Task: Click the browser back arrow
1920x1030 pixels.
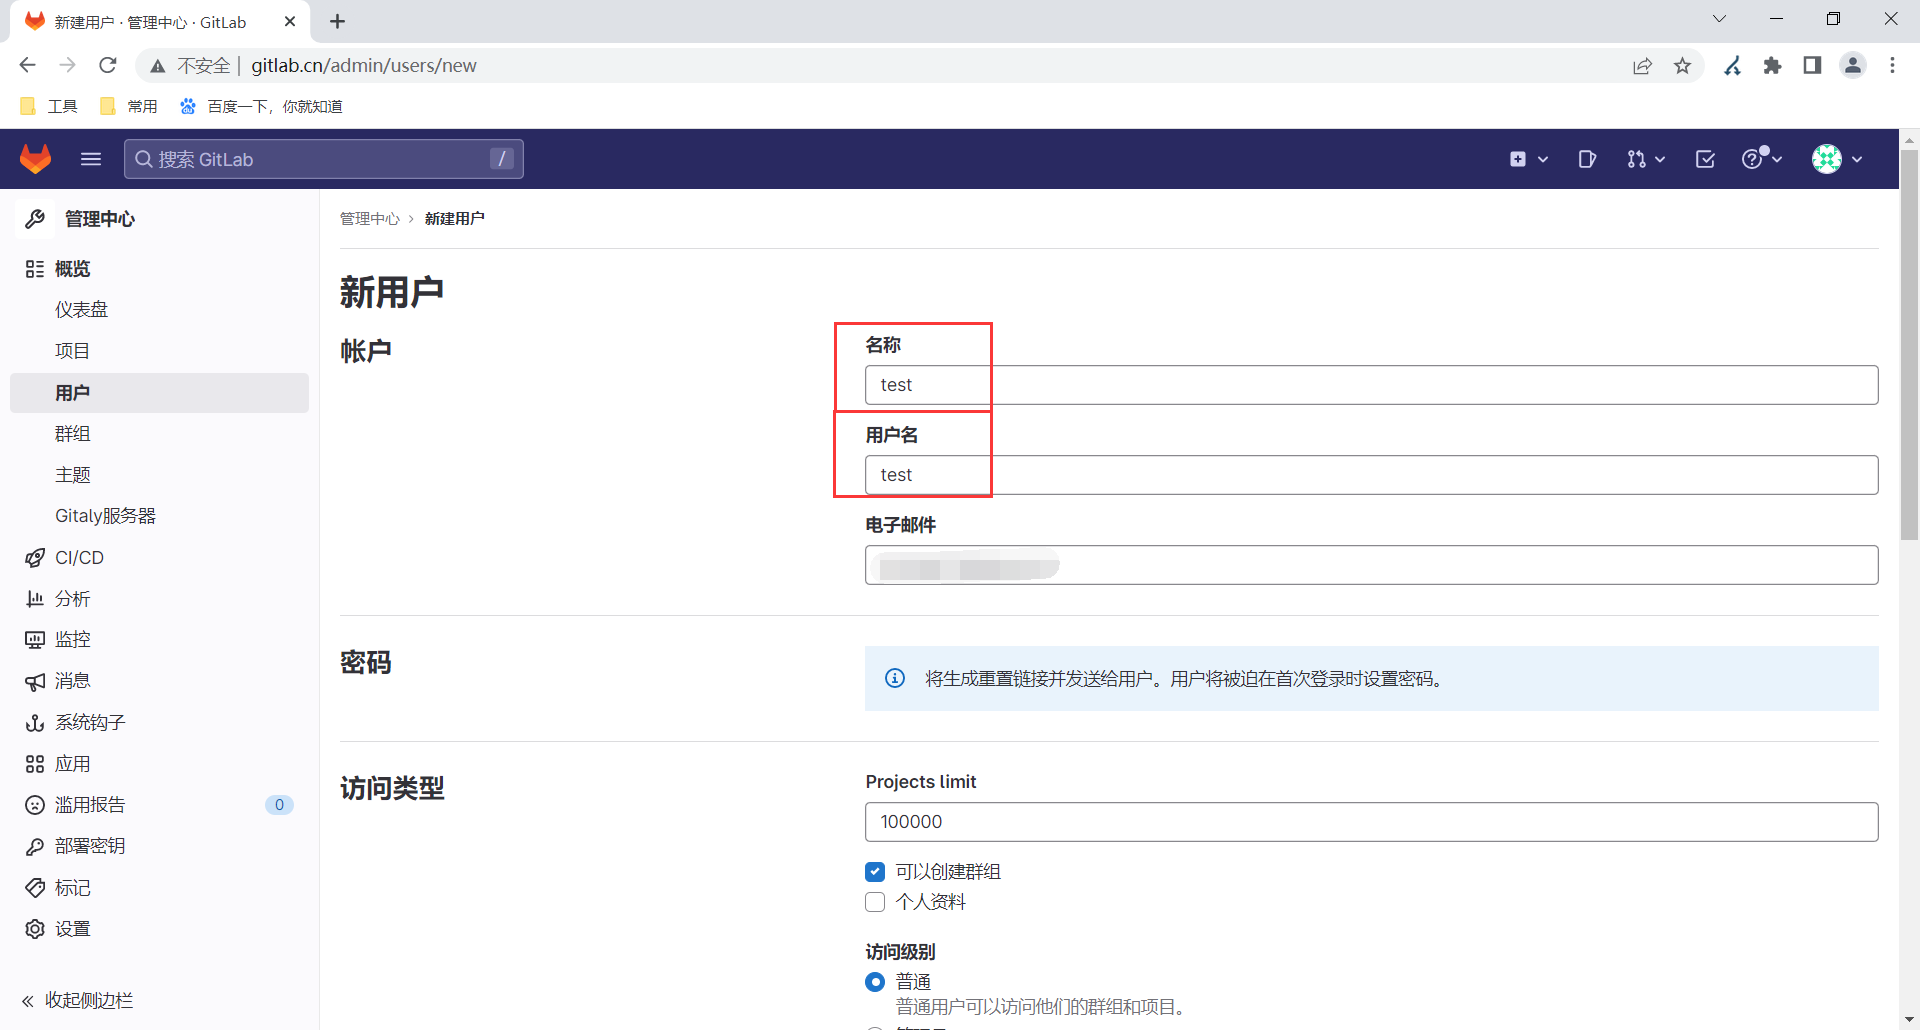Action: (x=27, y=65)
